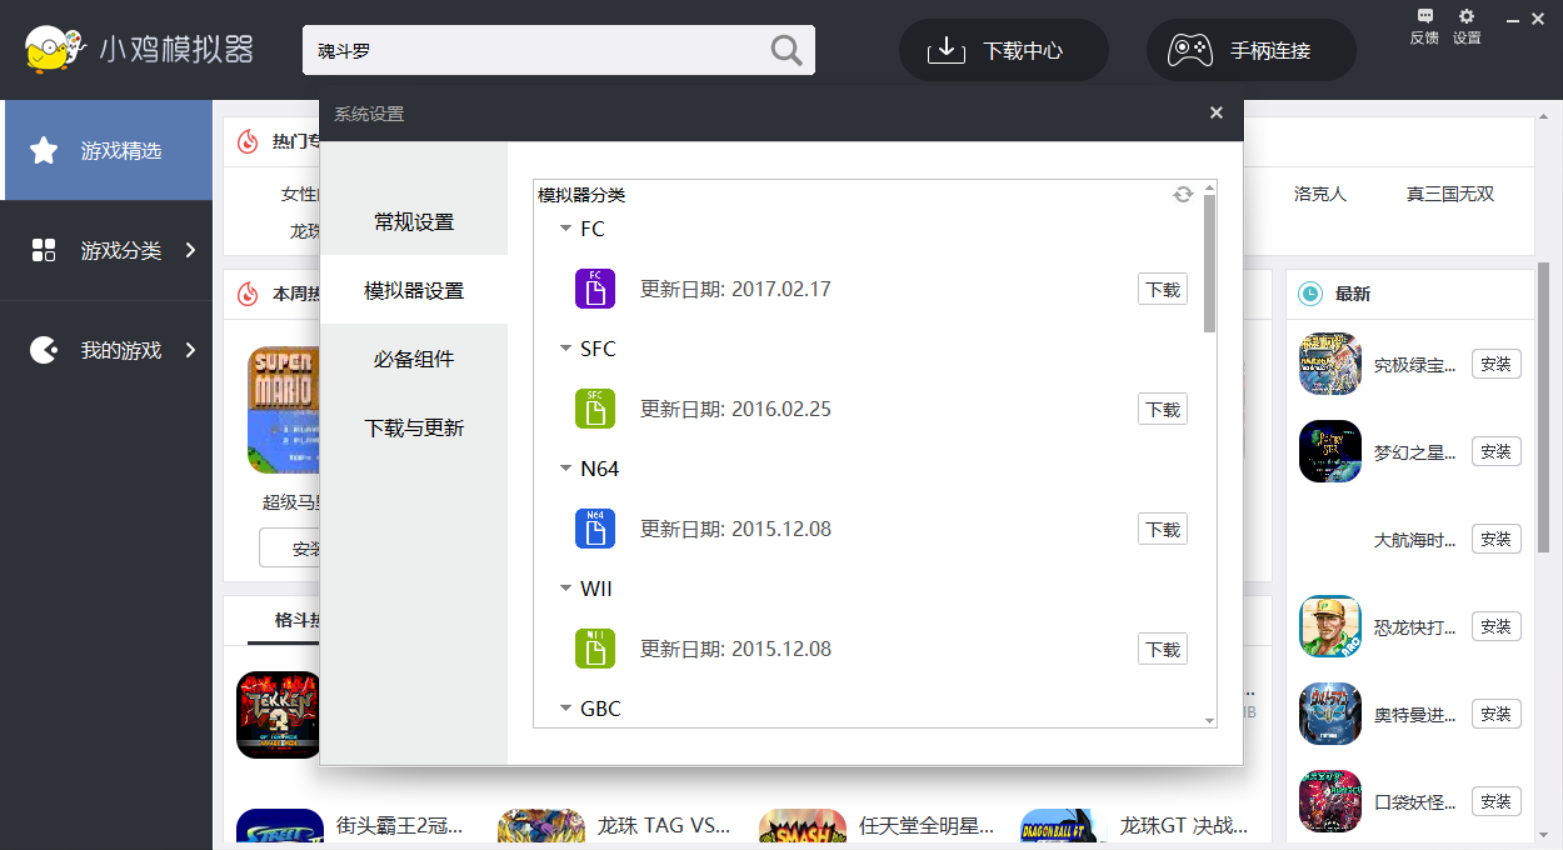Download the FC emulator

(1162, 289)
